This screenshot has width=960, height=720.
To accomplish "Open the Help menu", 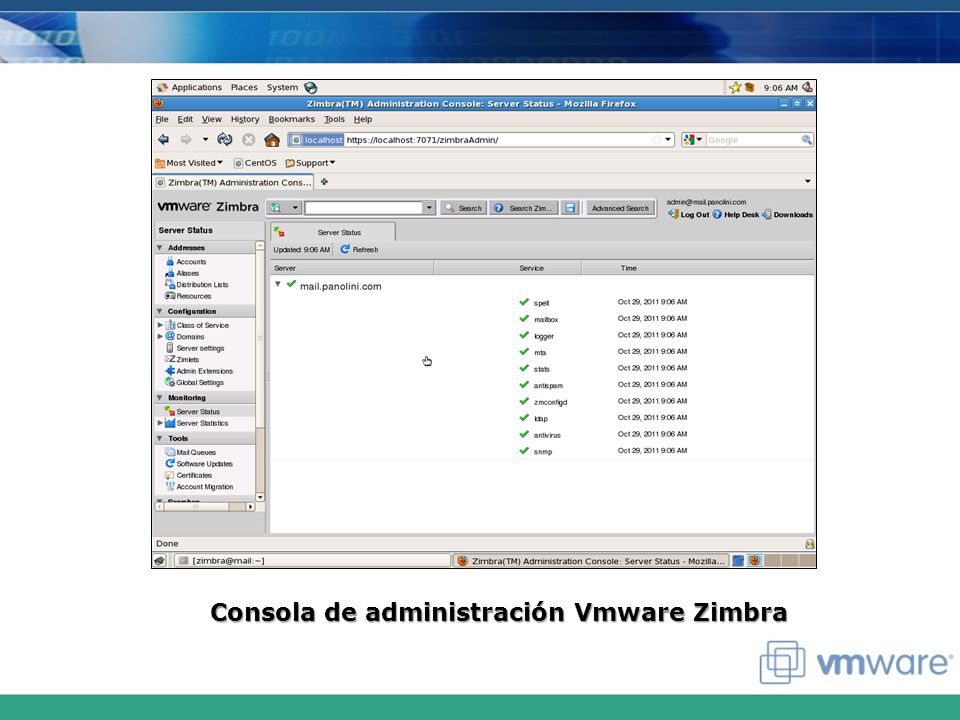I will point(362,119).
